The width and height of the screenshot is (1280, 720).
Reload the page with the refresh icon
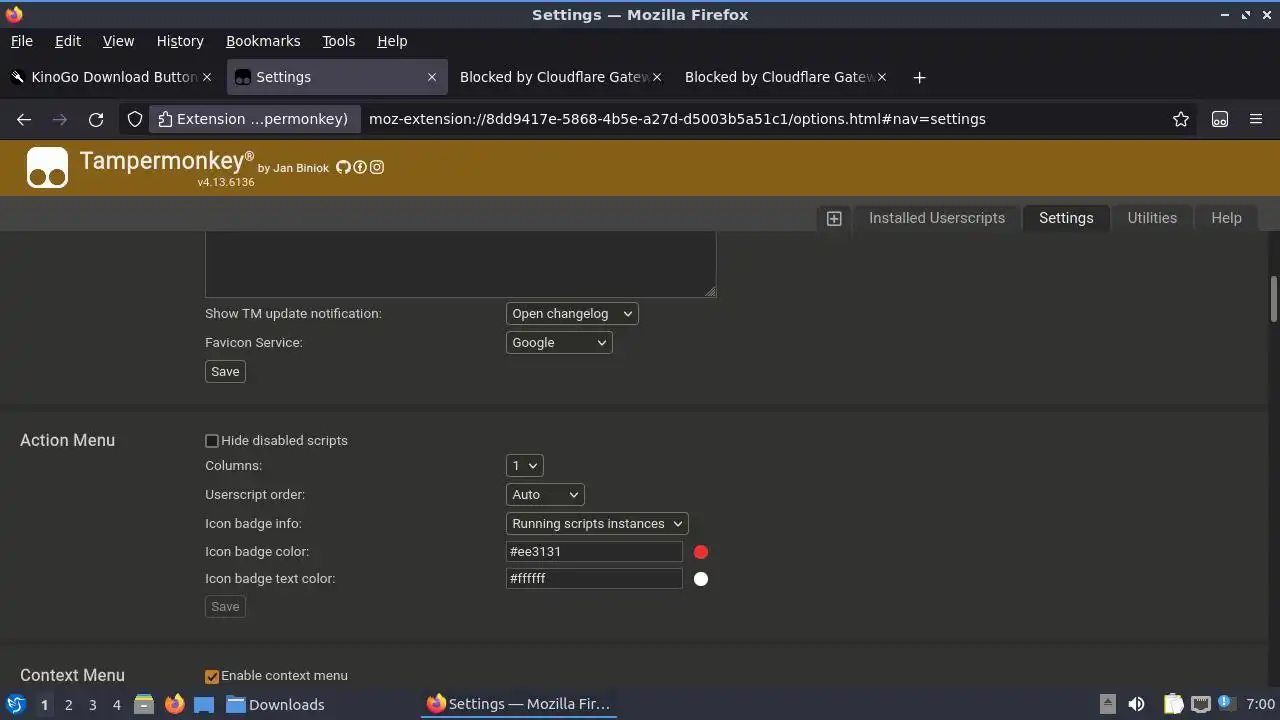tap(96, 119)
